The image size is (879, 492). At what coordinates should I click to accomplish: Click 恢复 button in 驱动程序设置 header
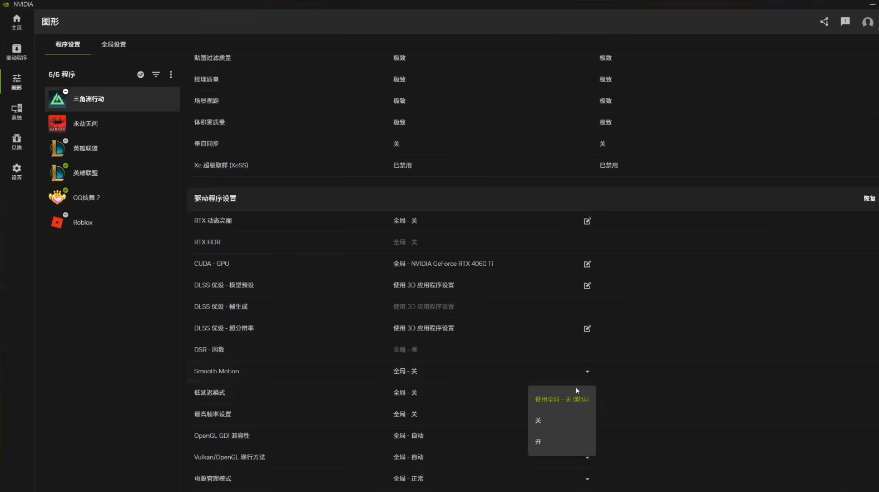click(869, 198)
